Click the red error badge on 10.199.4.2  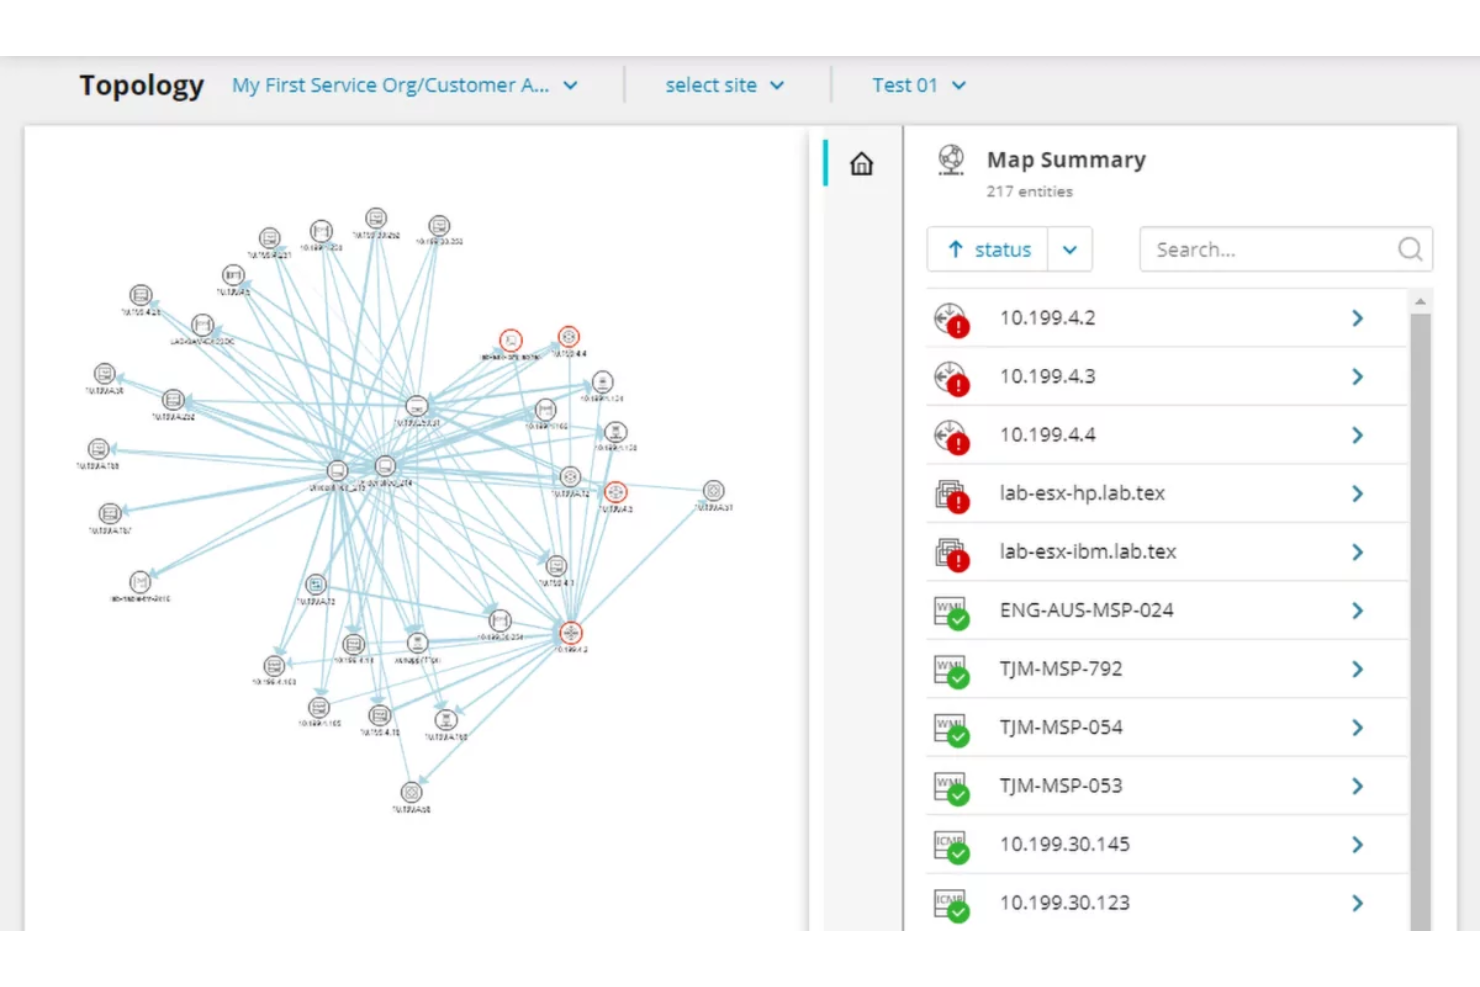click(959, 327)
